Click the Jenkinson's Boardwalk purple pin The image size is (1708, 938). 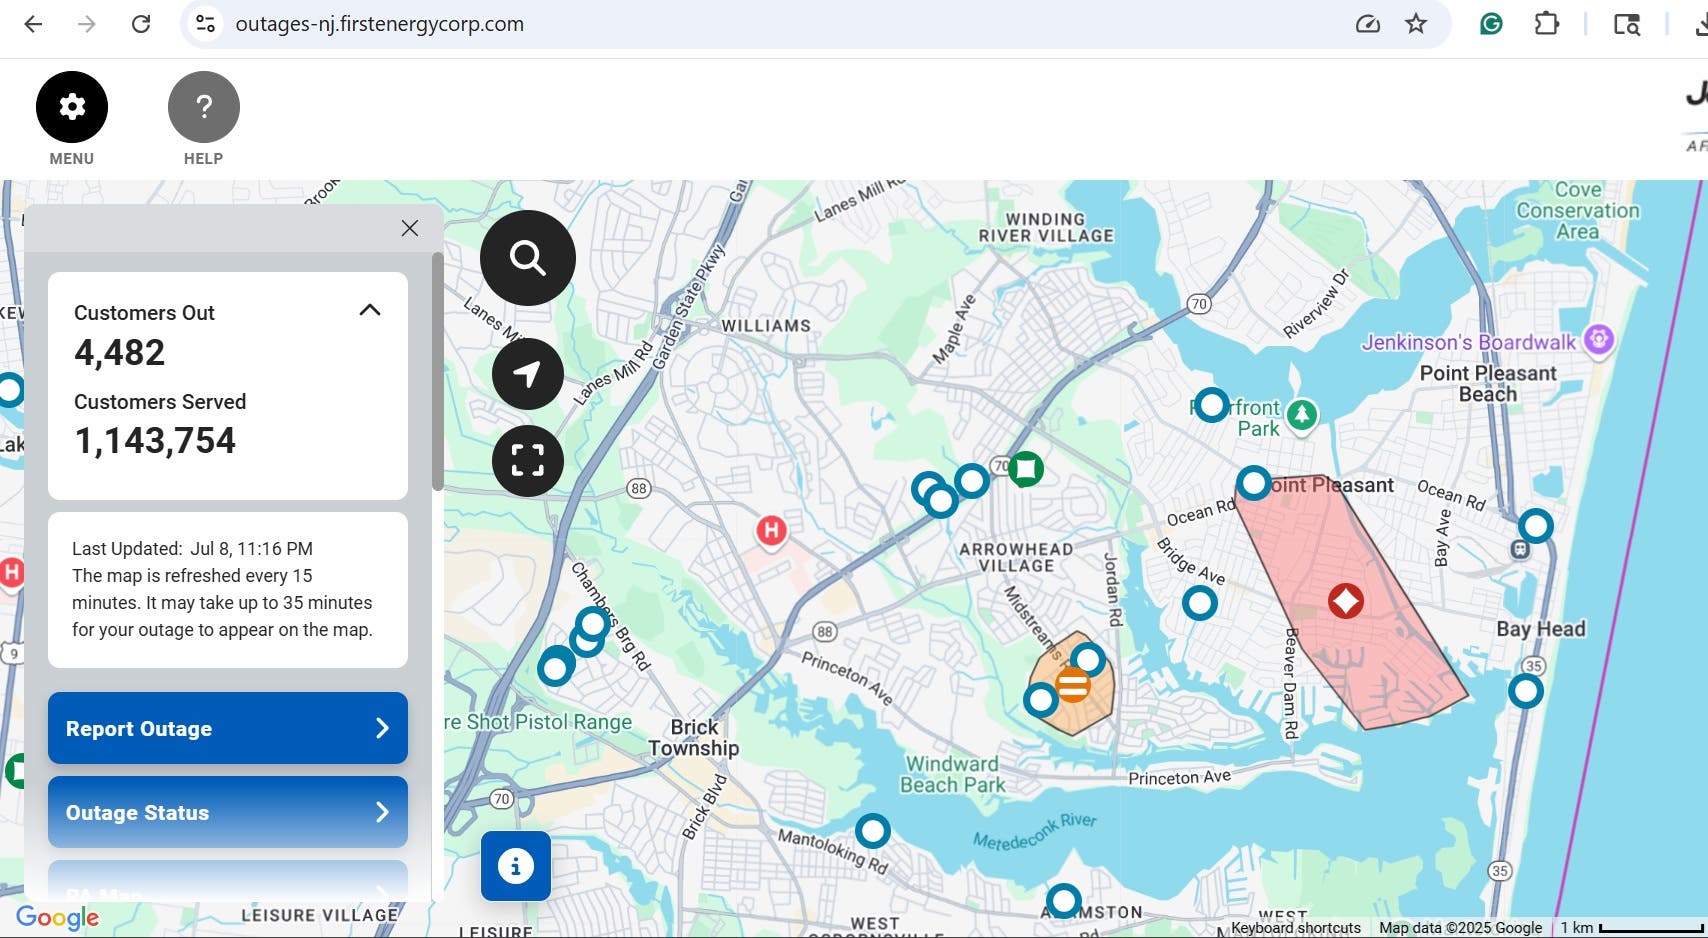(1599, 340)
